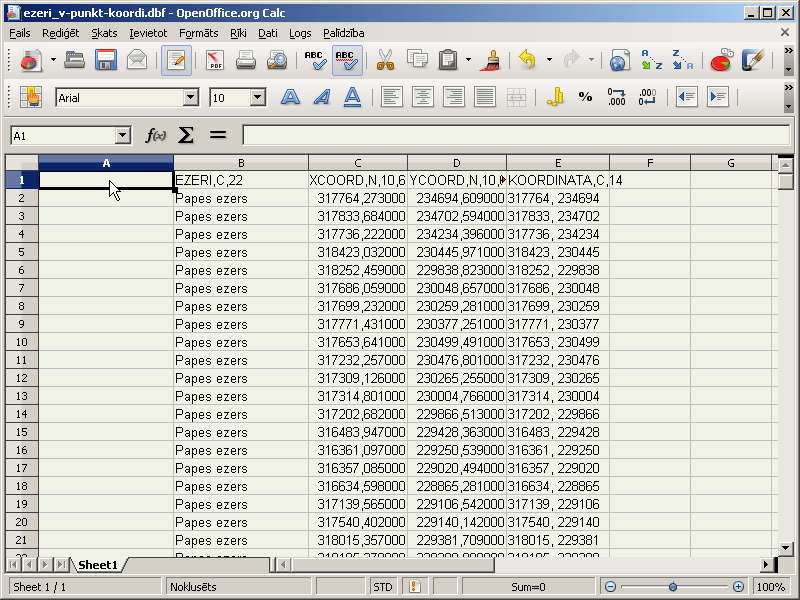Open the Hyperlink dialog globe icon

click(619, 60)
